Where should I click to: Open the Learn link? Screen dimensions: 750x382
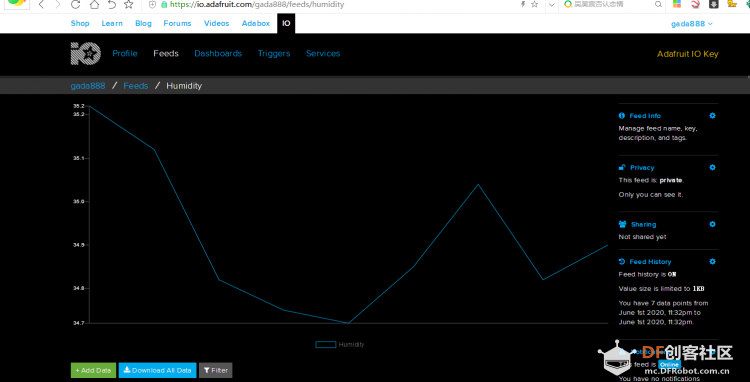point(112,23)
